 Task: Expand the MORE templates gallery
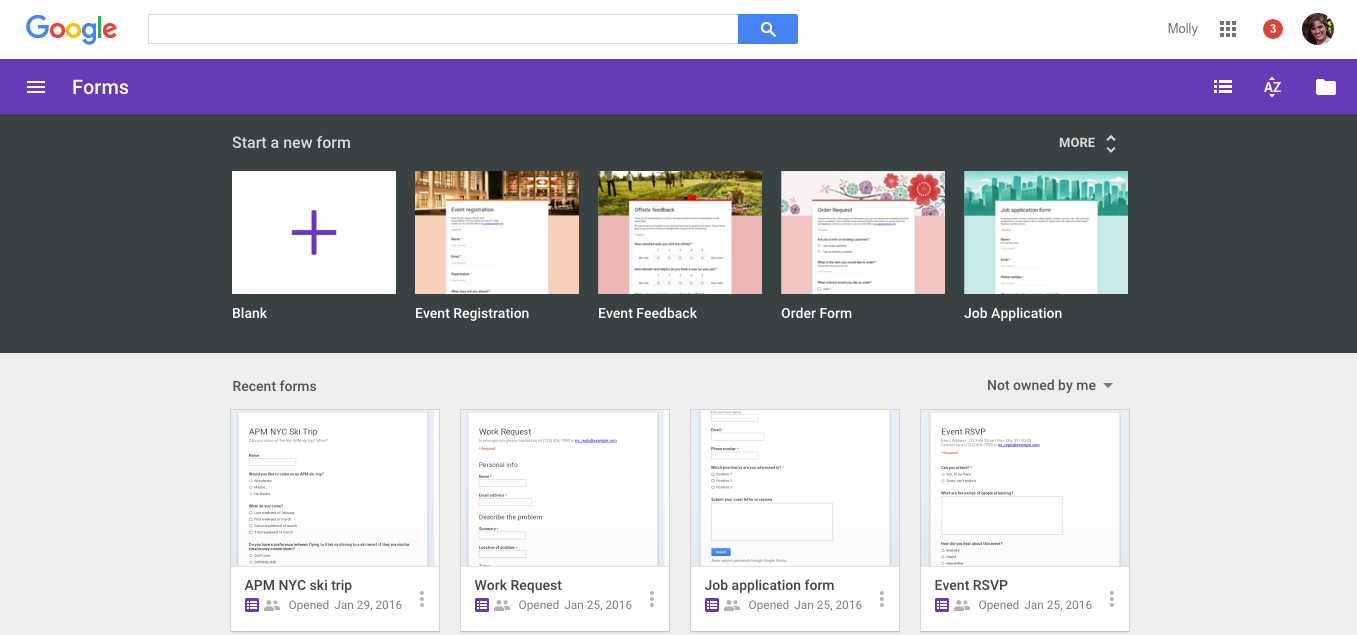tap(1087, 143)
